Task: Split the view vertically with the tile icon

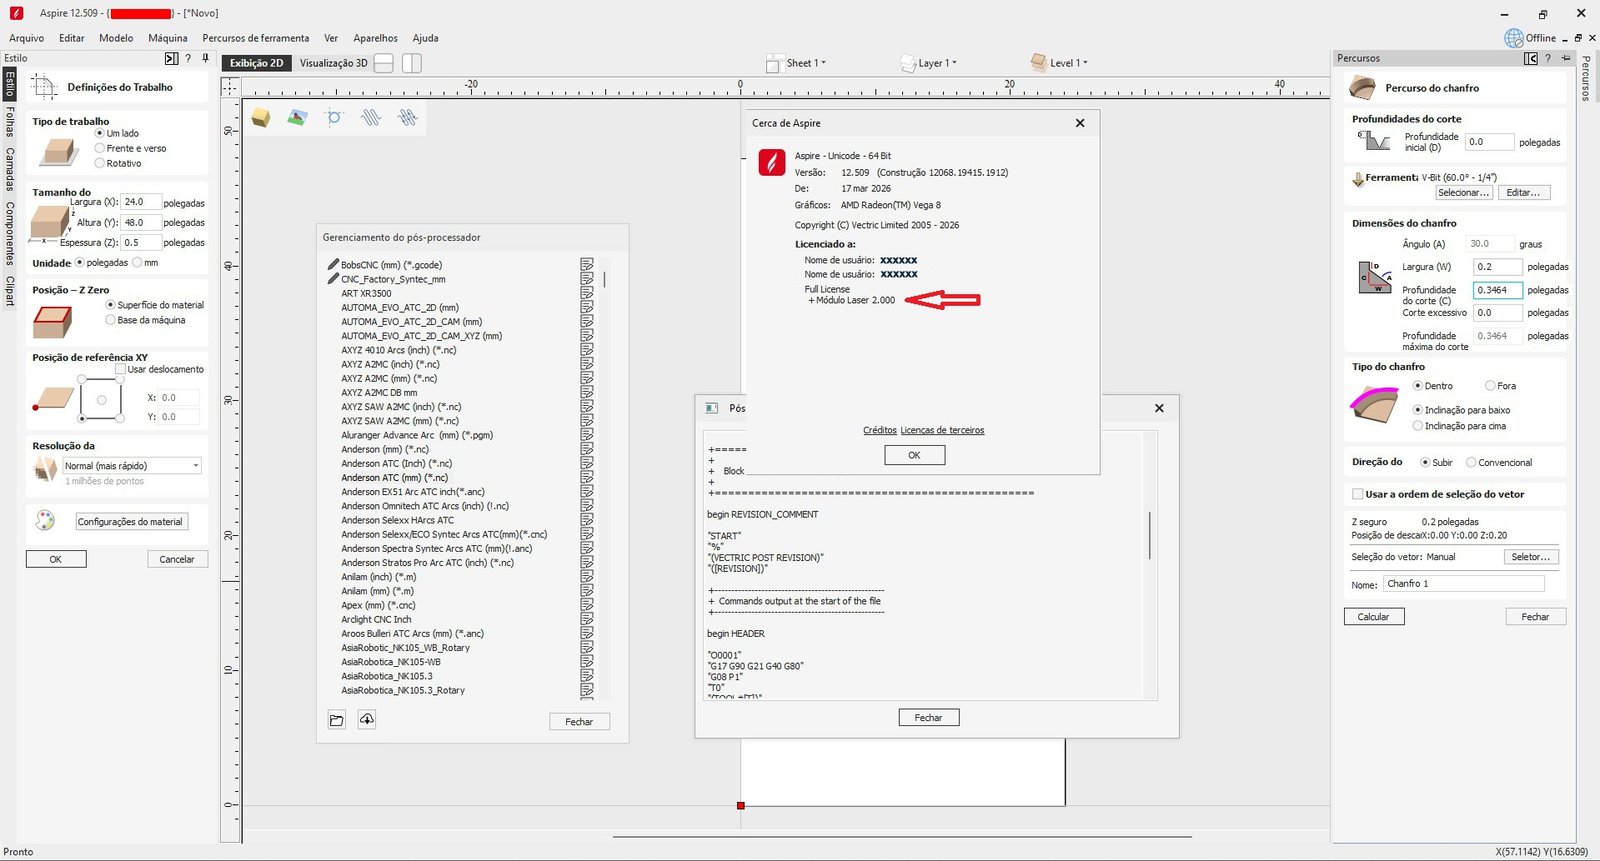Action: point(412,63)
